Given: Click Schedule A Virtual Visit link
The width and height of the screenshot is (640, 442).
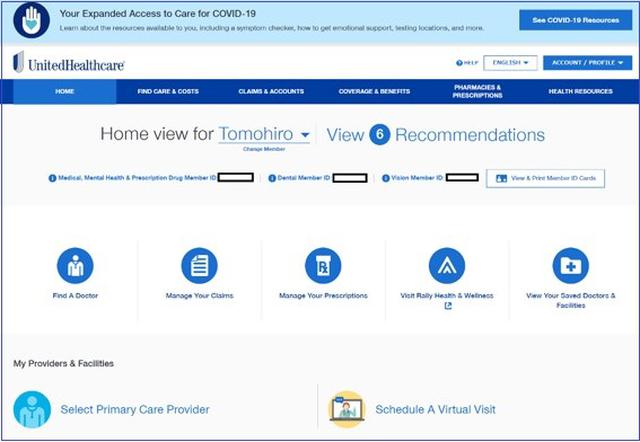Looking at the screenshot, I should pos(435,409).
